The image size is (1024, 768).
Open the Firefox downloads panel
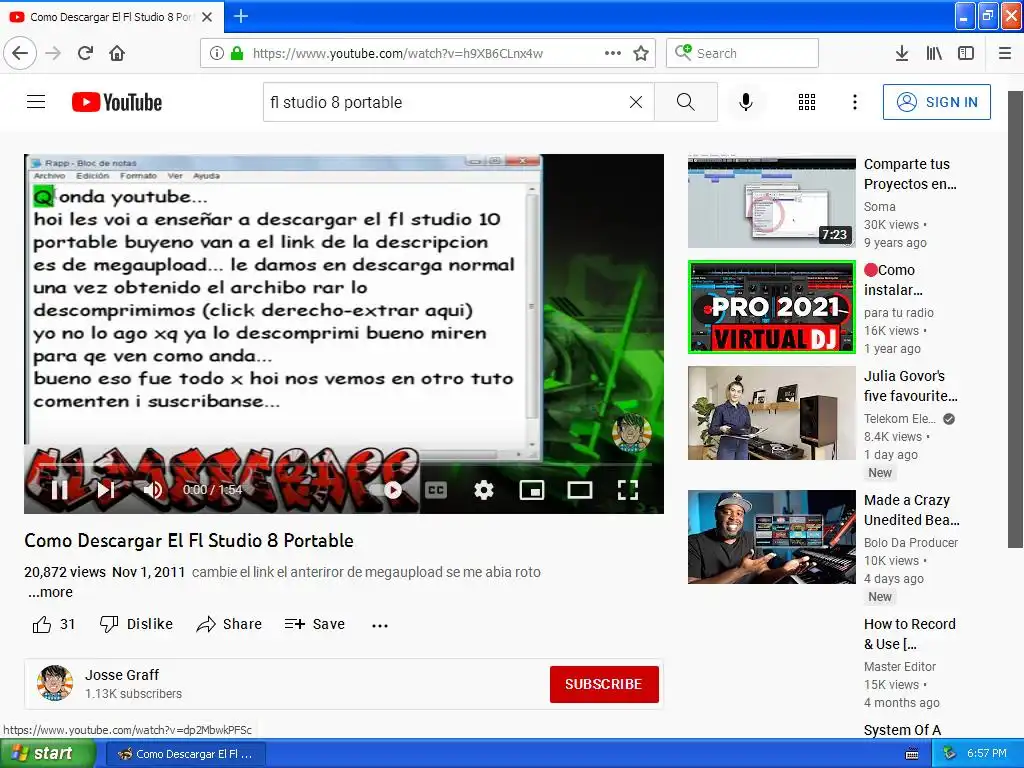pyautogui.click(x=901, y=53)
